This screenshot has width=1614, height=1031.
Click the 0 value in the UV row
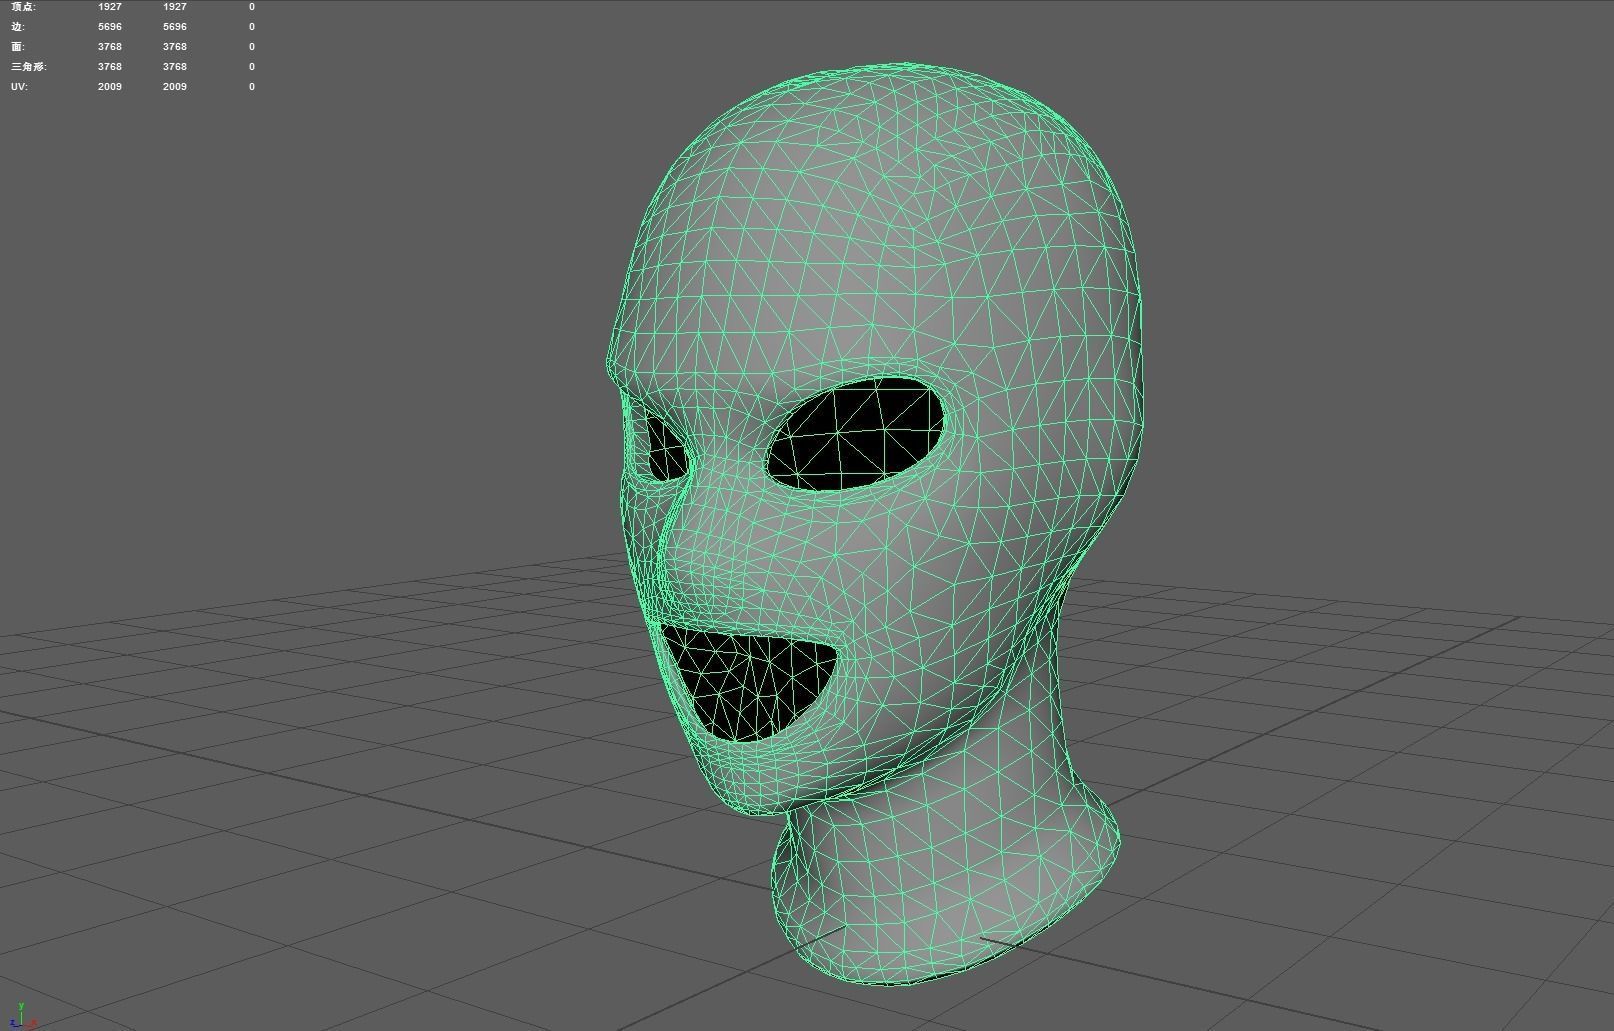coord(252,87)
